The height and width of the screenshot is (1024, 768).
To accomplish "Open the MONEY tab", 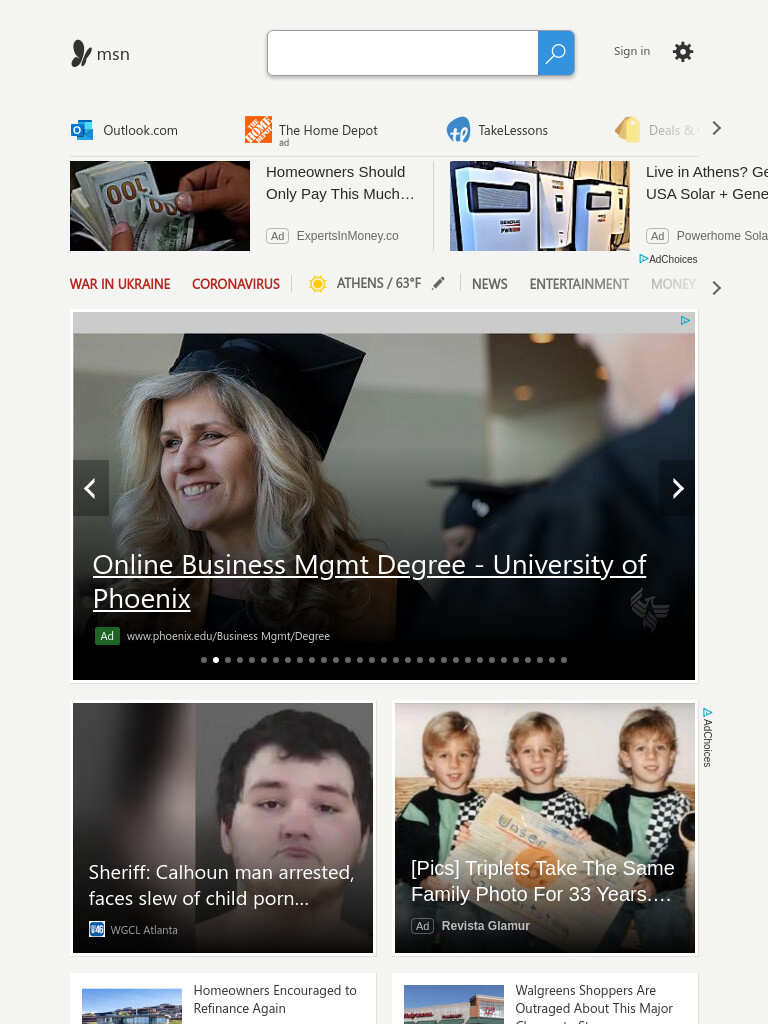I will (x=673, y=284).
